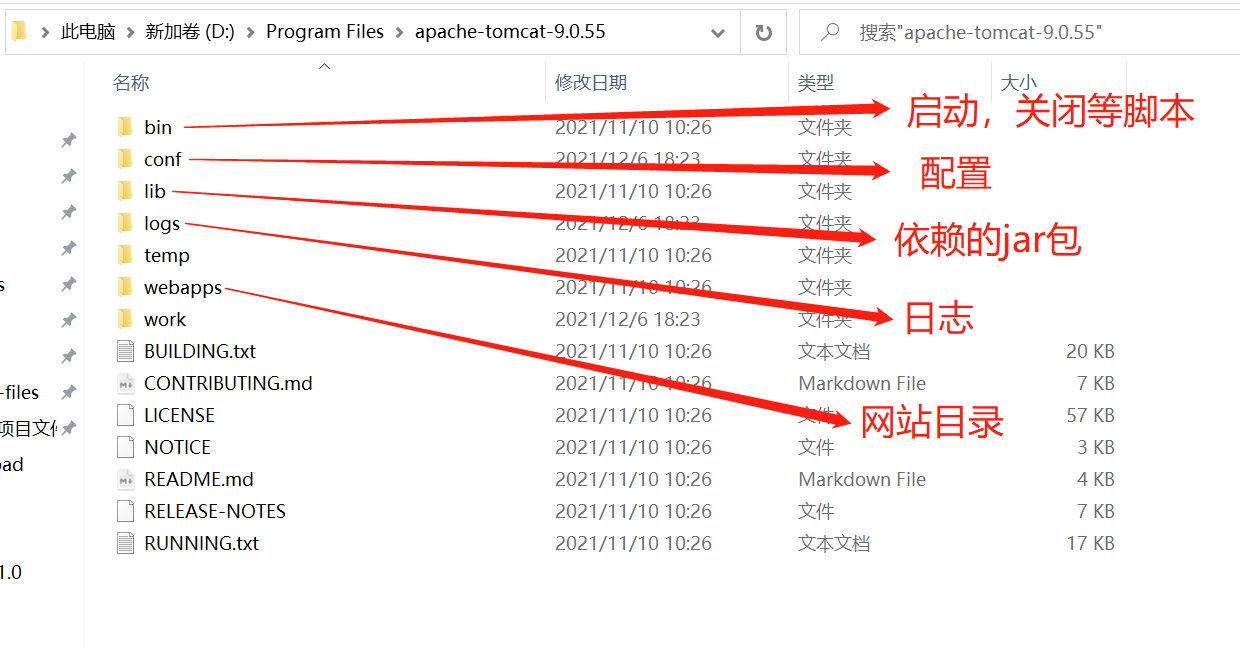Click the CONTRIBUTING.md file icon
The image size is (1240, 649).
(x=125, y=383)
